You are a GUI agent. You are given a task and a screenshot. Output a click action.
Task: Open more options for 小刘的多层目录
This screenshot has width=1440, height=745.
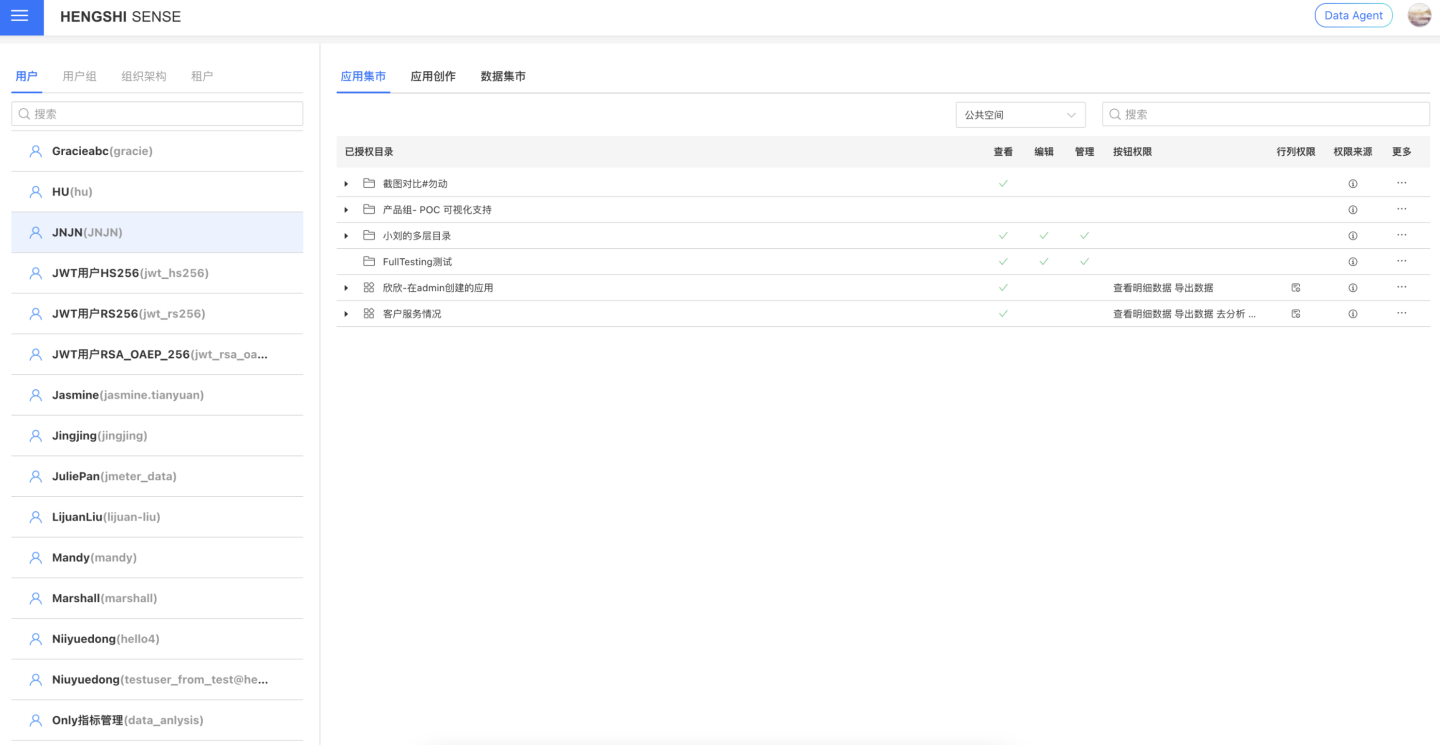pyautogui.click(x=1402, y=235)
